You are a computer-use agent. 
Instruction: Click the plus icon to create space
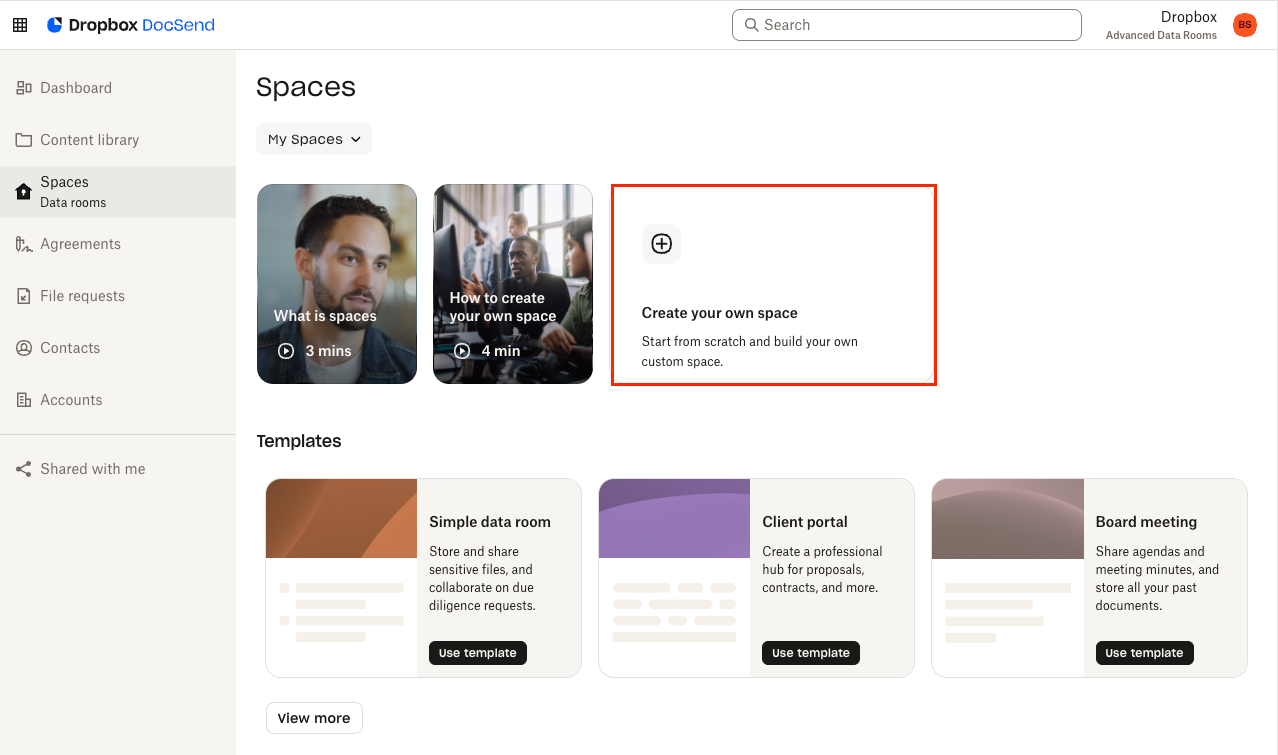(x=661, y=244)
